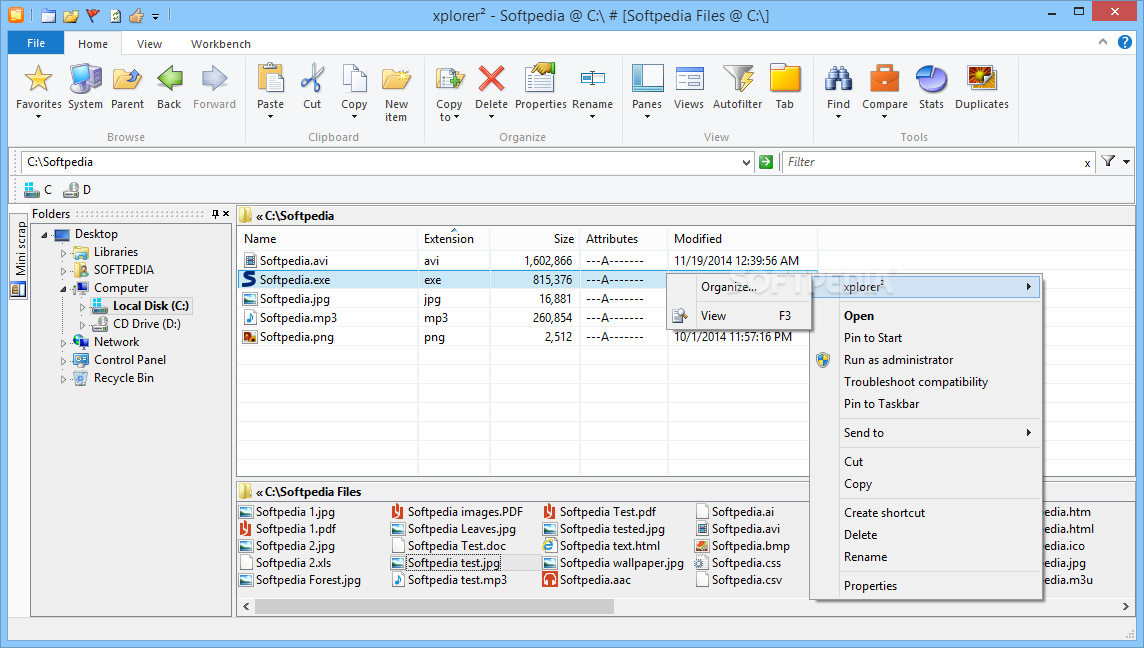Sort by the Modified column header

pyautogui.click(x=743, y=239)
